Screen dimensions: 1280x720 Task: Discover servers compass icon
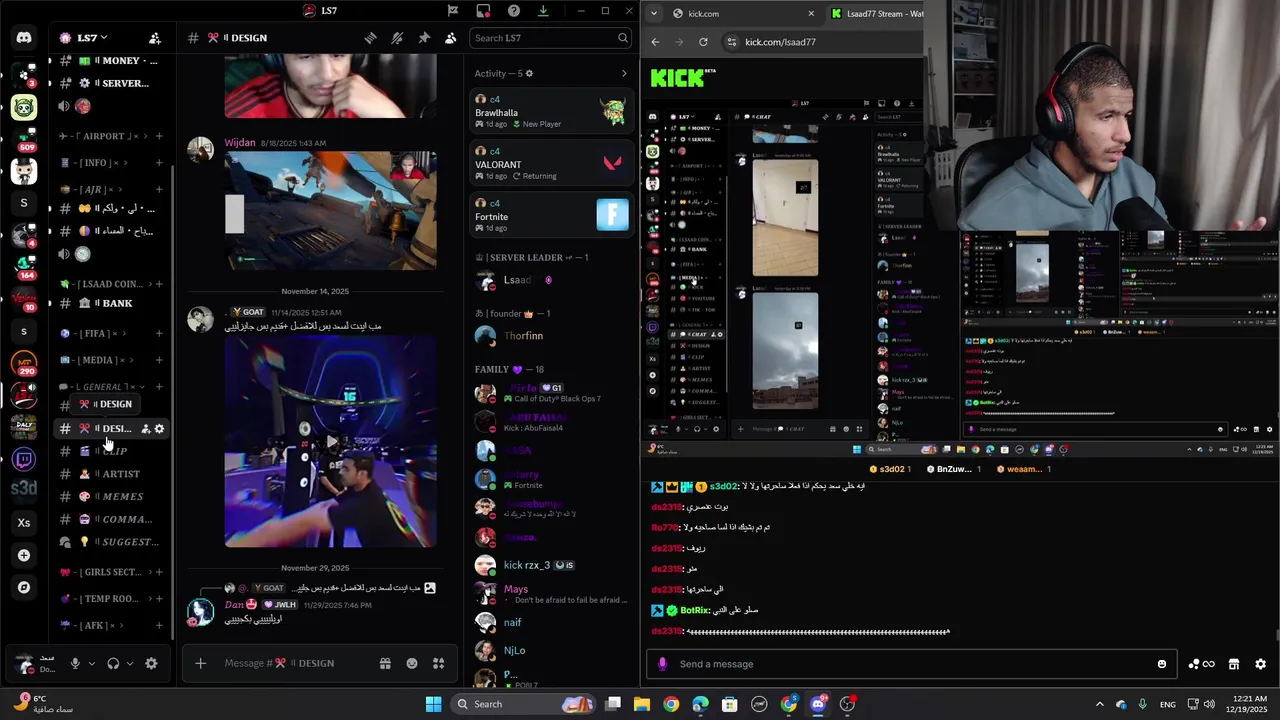click(x=24, y=587)
